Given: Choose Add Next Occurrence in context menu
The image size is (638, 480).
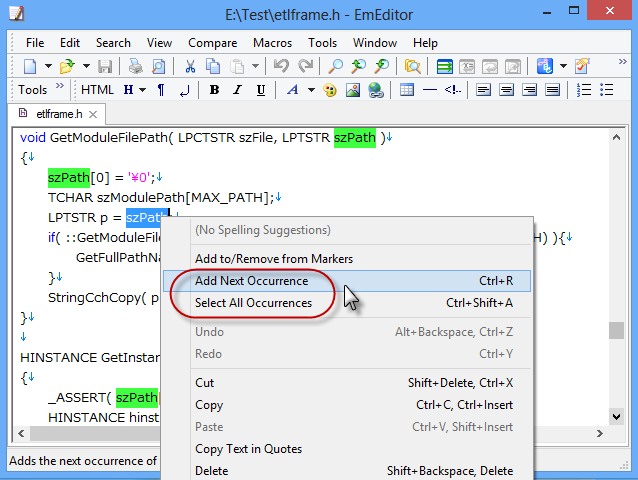Looking at the screenshot, I should point(347,281).
